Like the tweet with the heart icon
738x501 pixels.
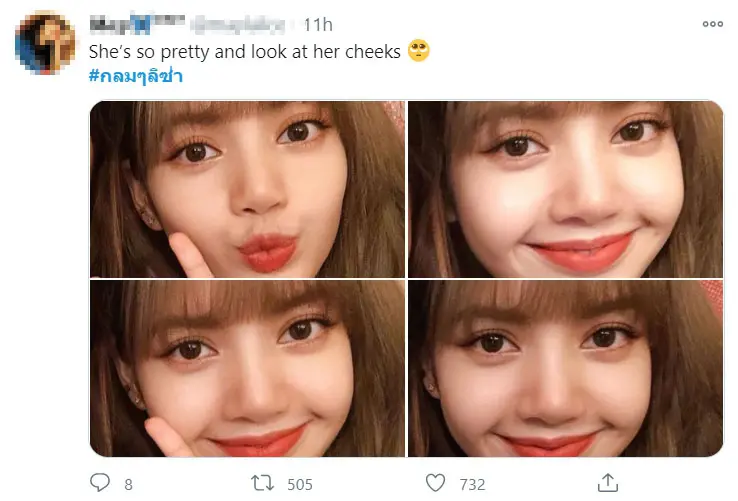(435, 483)
